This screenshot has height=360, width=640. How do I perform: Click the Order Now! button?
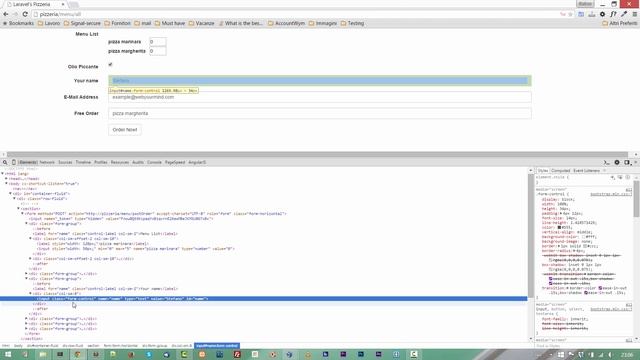click(125, 130)
